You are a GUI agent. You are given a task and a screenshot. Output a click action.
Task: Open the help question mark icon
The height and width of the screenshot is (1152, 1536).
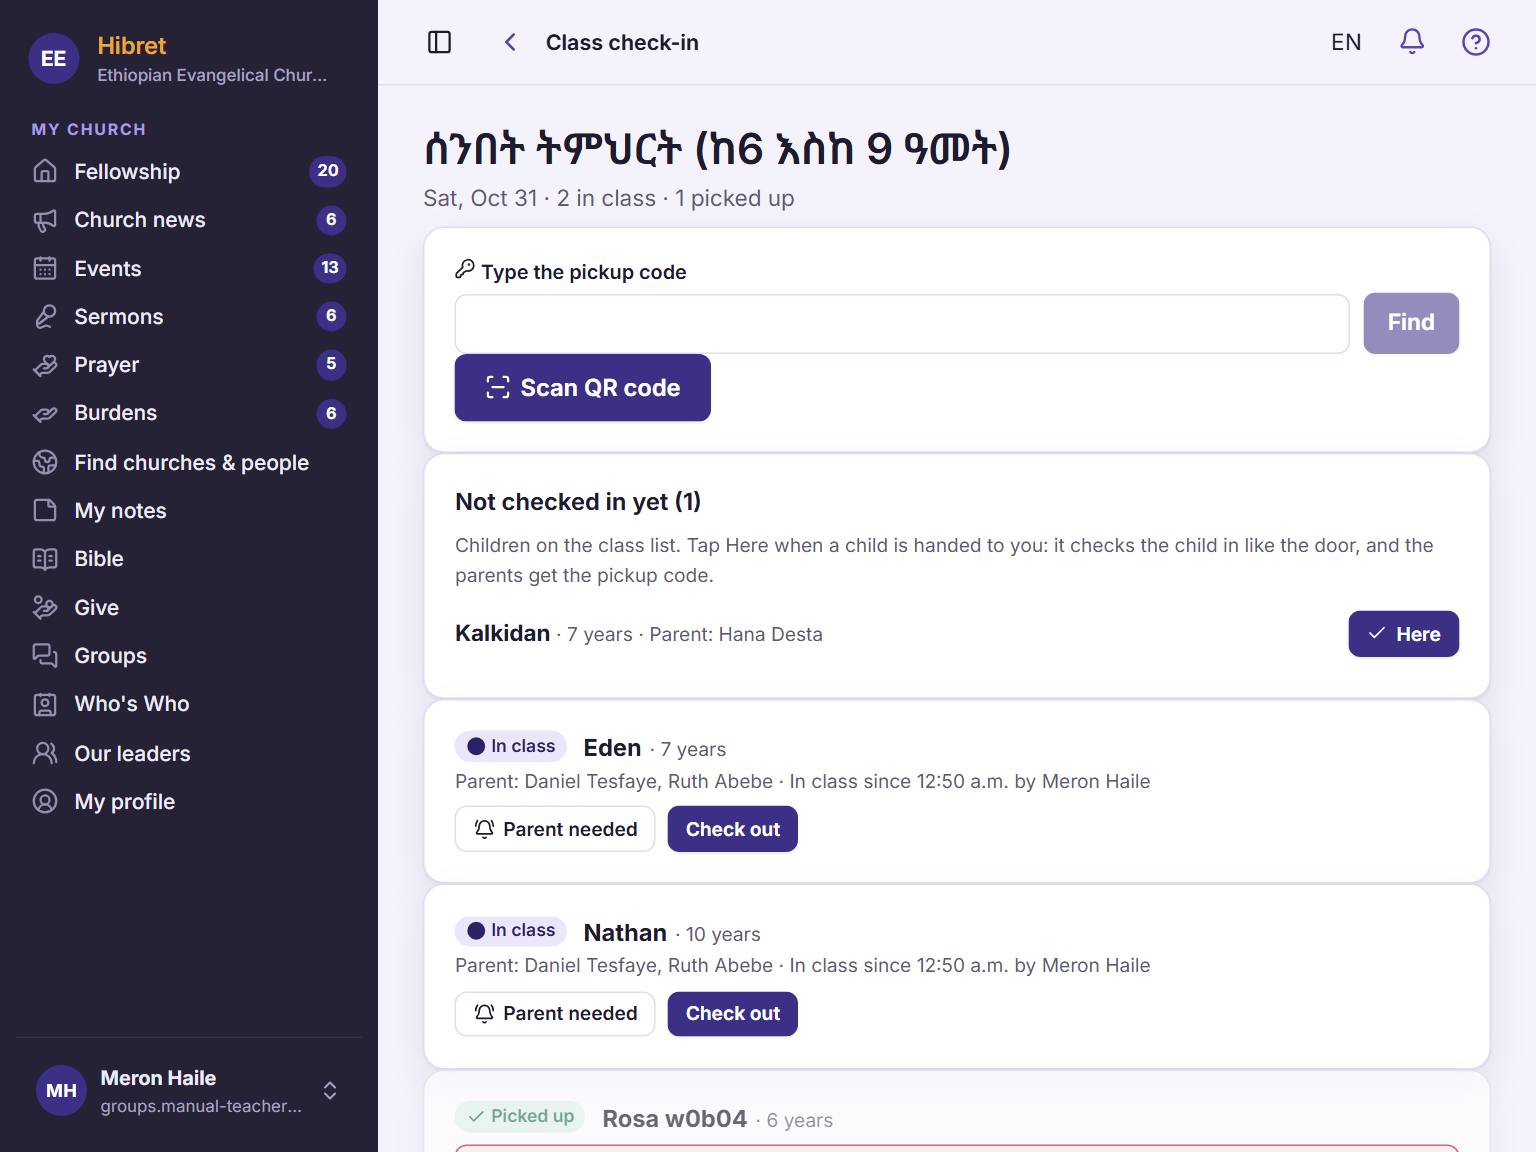1475,42
